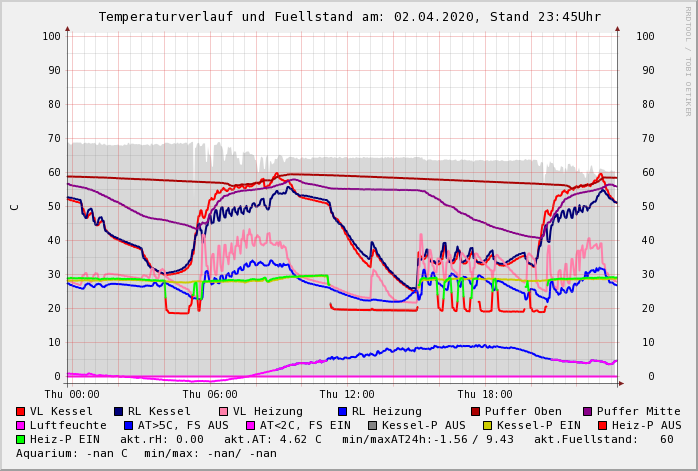
Task: Select the dark red Puffer Oben swatch
Action: tap(475, 411)
